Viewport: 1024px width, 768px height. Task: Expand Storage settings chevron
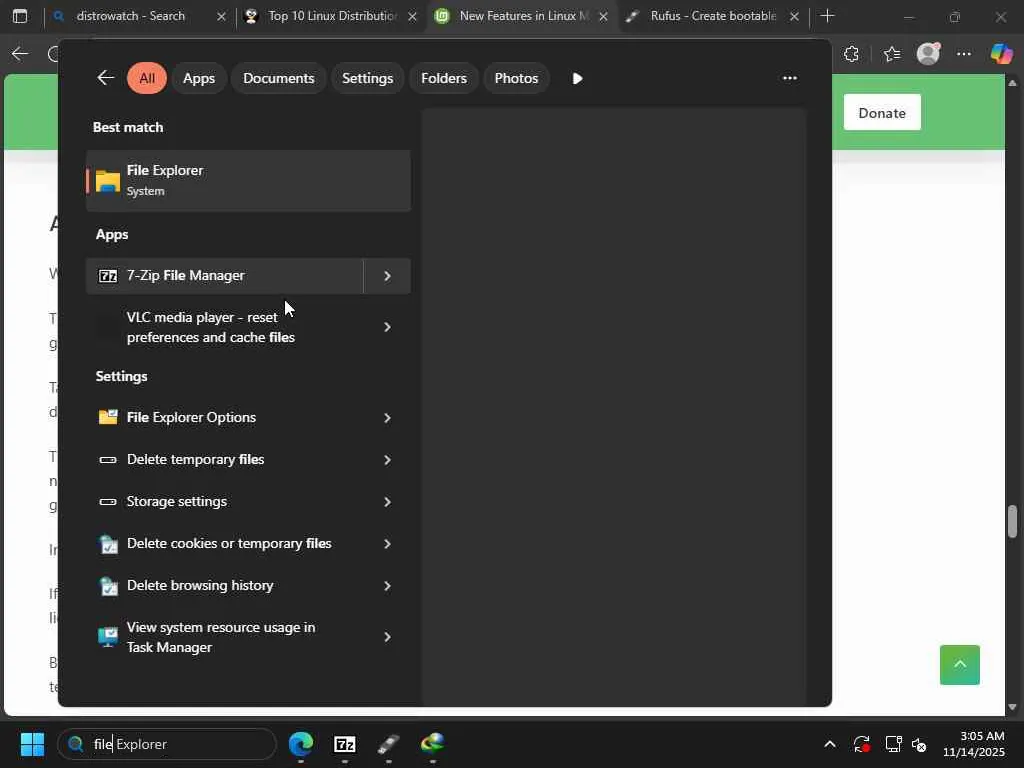pos(387,502)
